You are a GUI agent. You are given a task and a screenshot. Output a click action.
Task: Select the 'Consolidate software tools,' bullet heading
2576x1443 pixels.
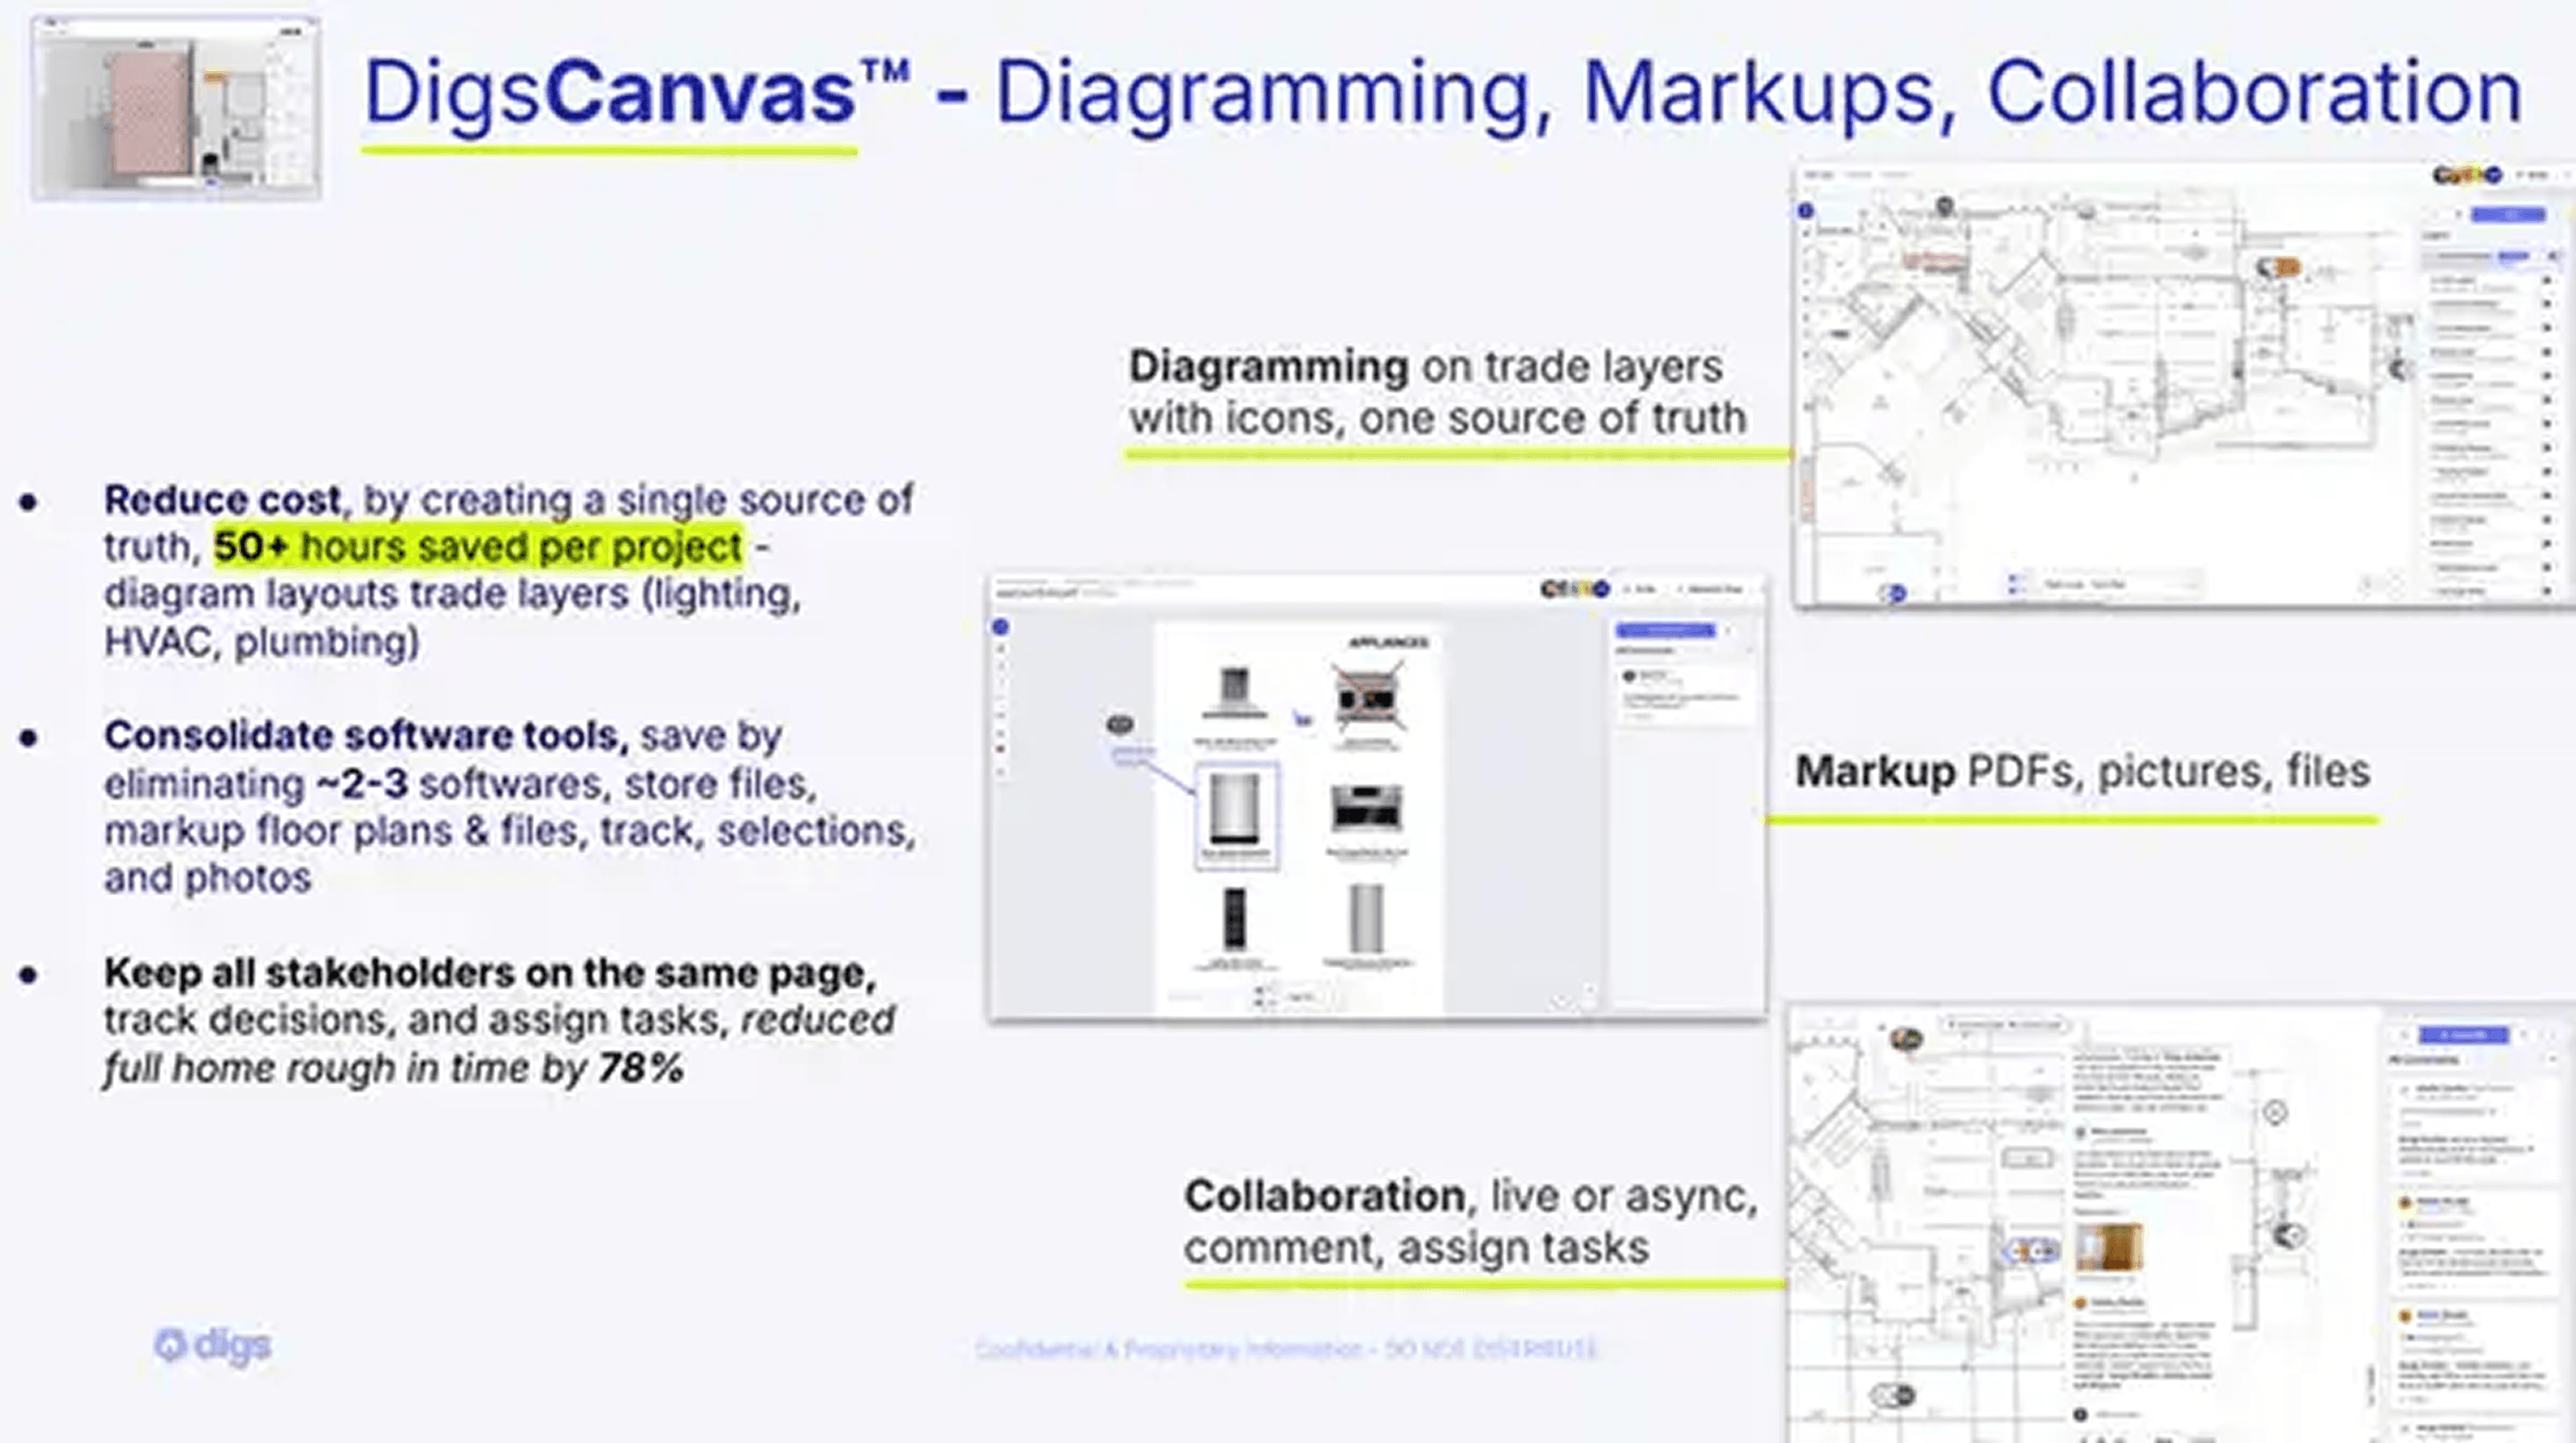click(x=366, y=735)
